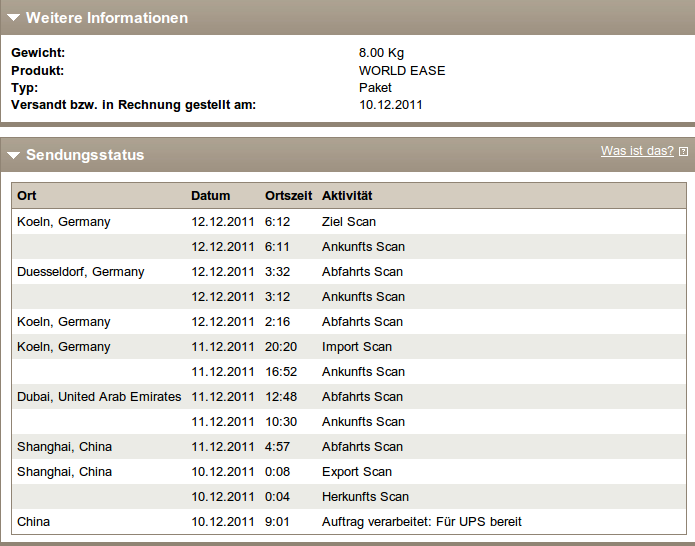
Task: Click the Duesseldorf, Germany location cell
Action: 81,272
